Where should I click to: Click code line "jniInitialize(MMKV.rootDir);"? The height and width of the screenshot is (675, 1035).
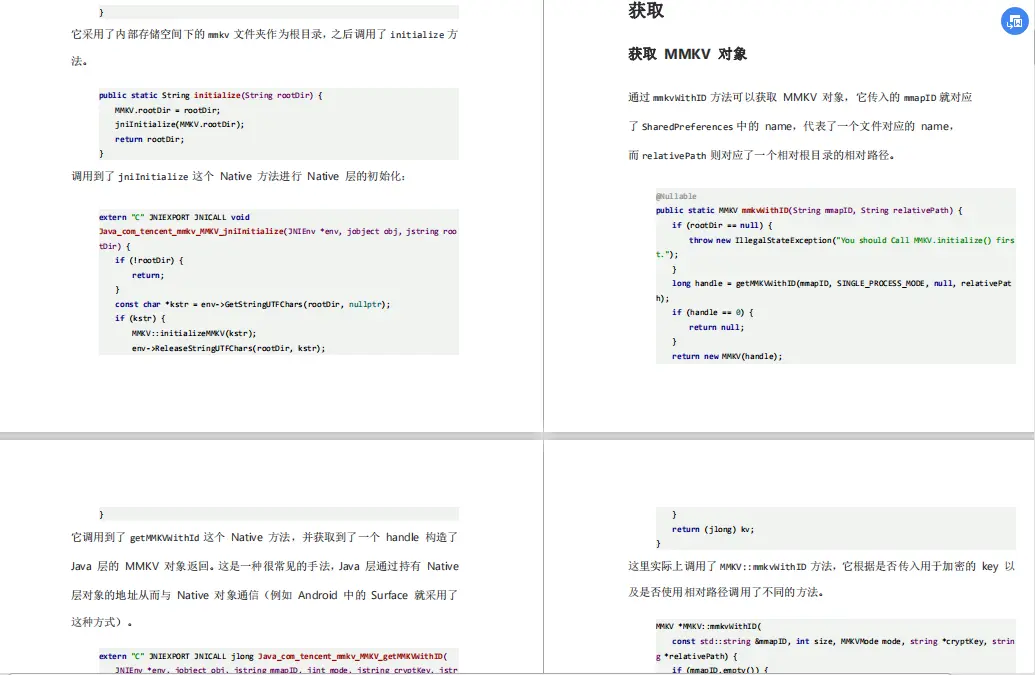179,124
